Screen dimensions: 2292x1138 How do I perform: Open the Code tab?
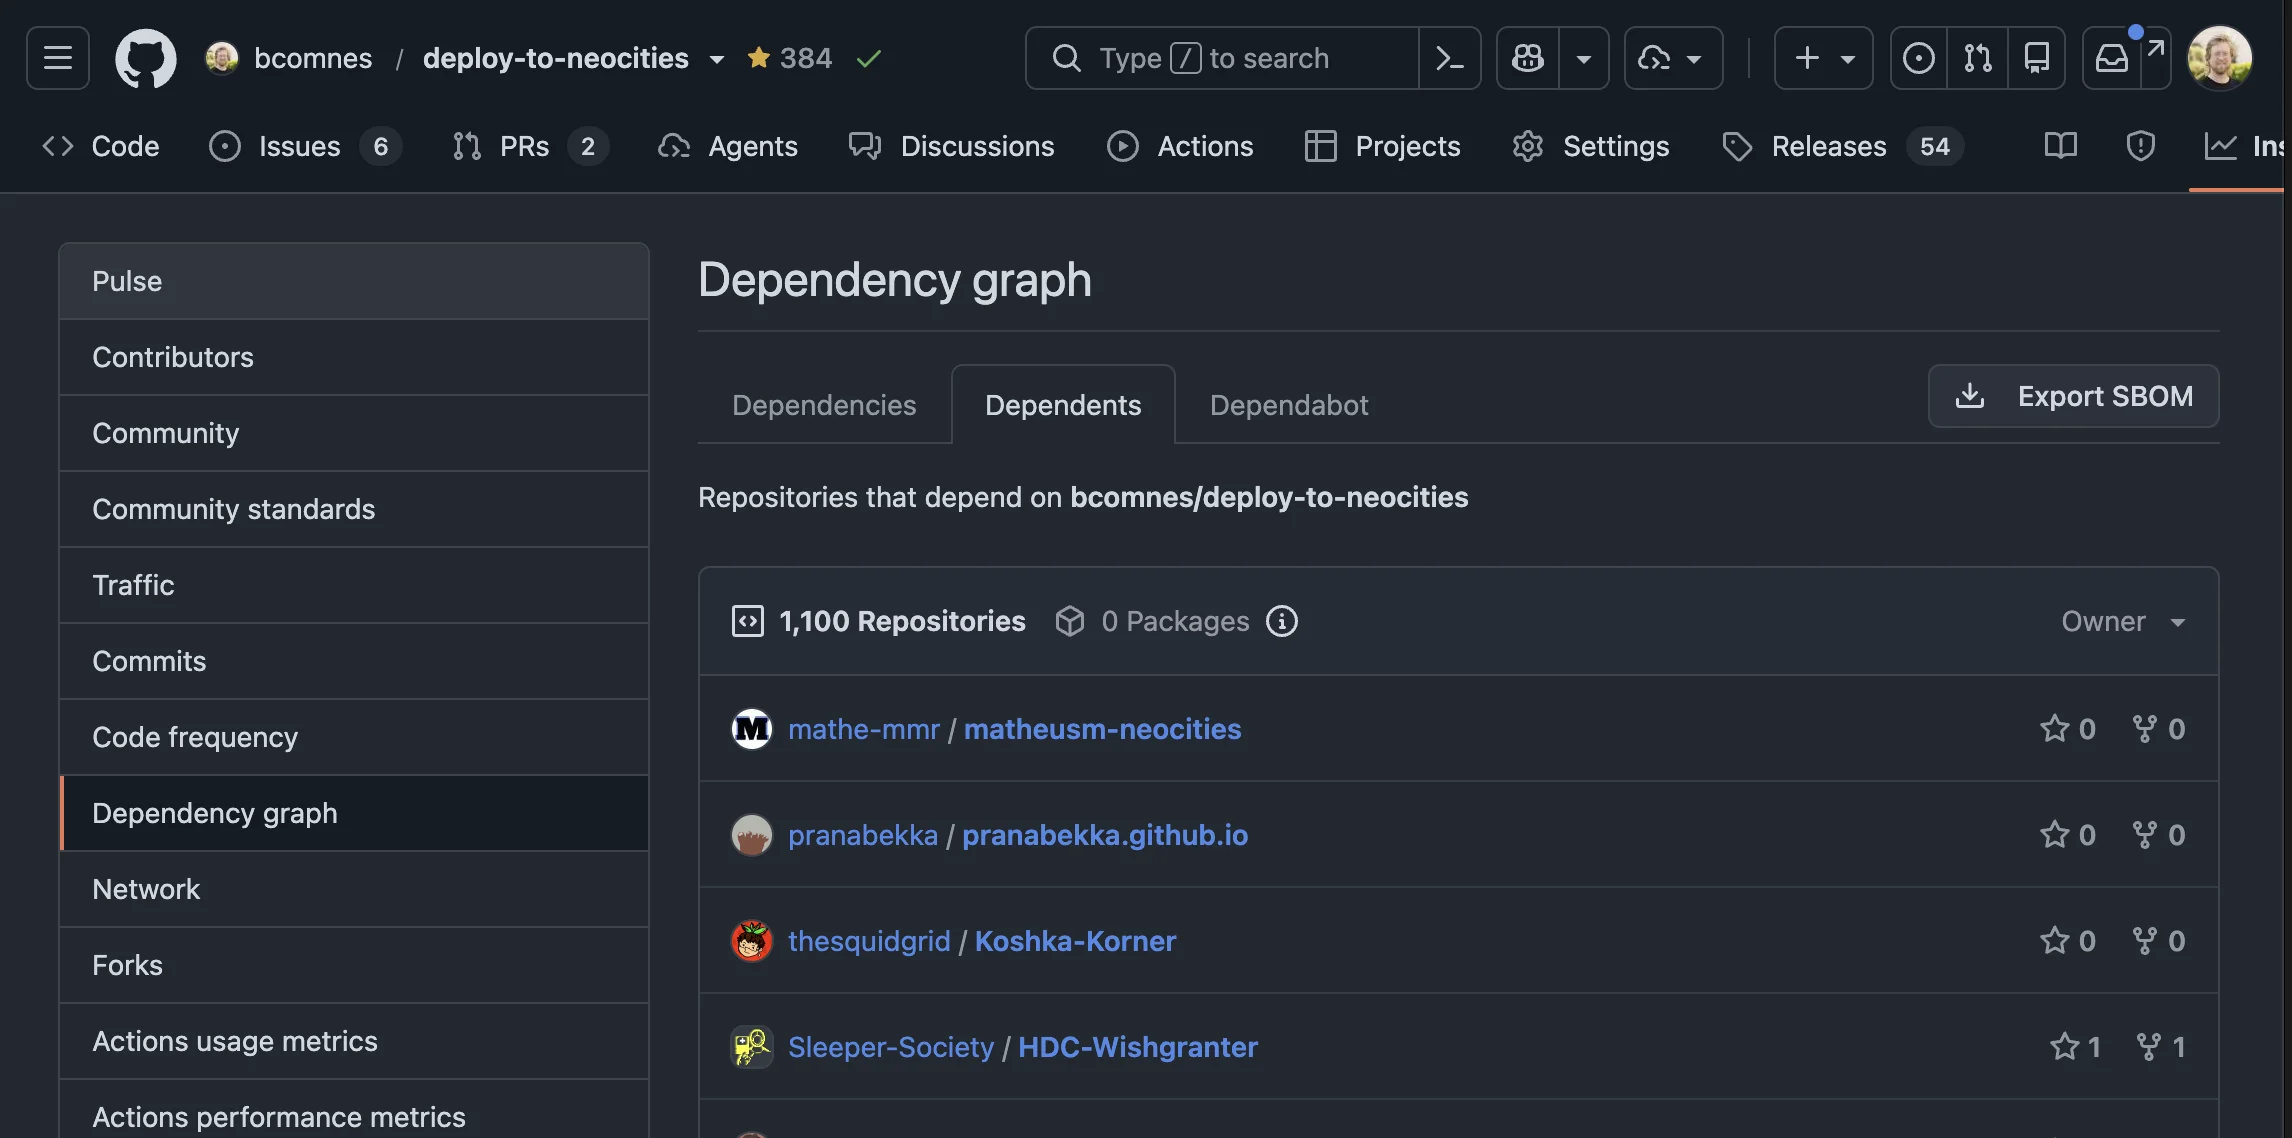100,146
